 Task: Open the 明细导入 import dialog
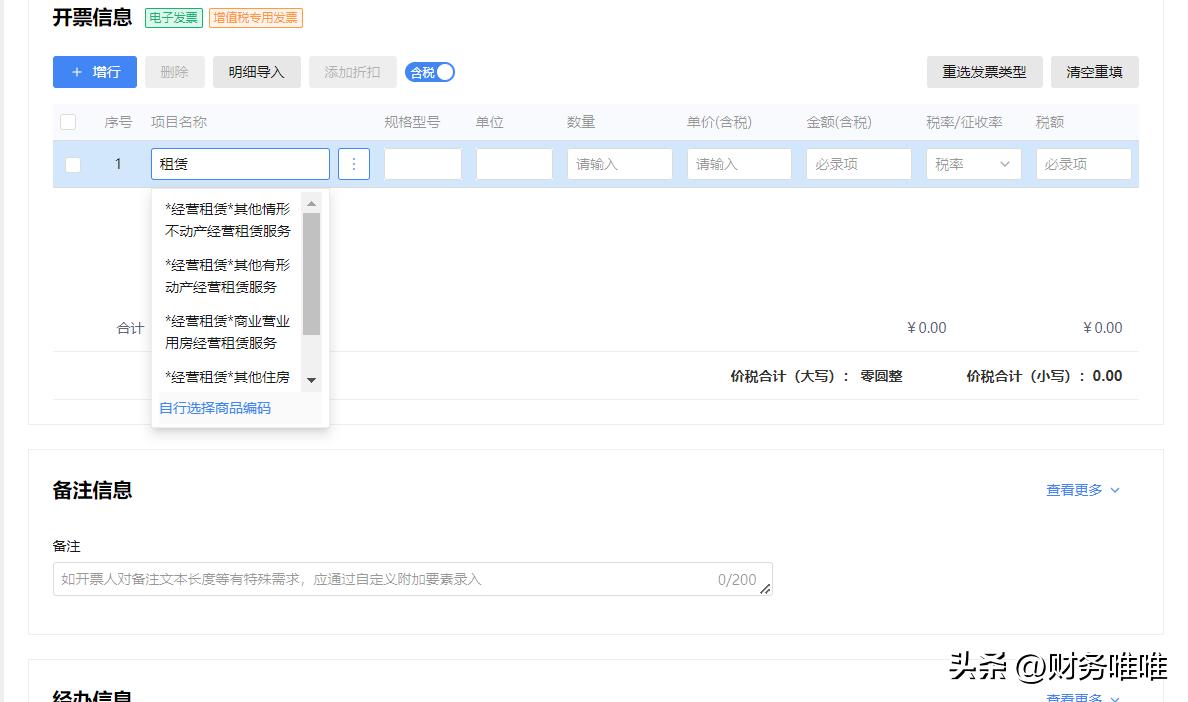257,72
